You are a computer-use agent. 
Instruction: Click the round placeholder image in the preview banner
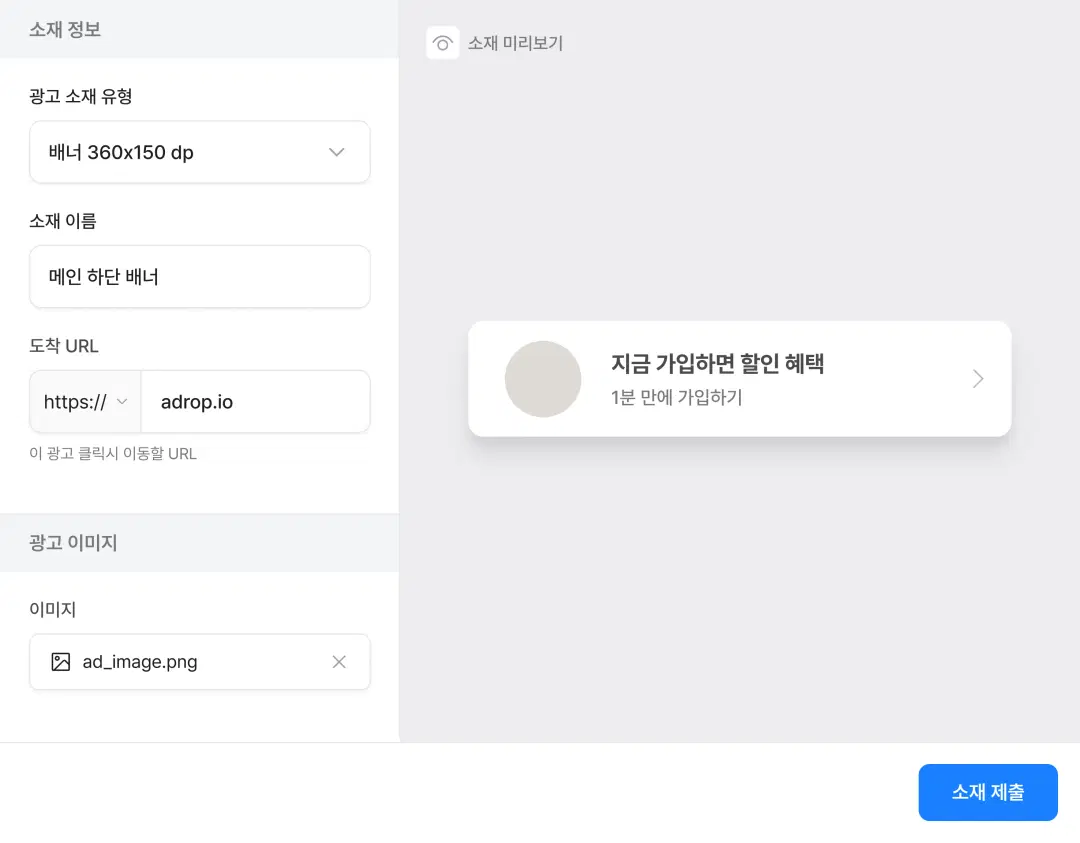(x=543, y=379)
